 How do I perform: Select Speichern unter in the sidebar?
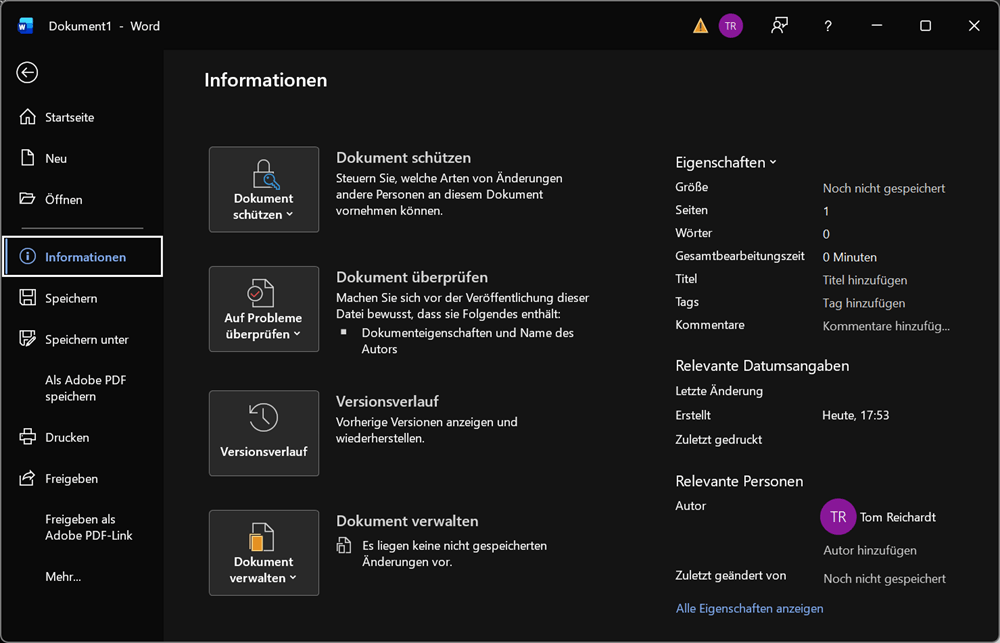point(82,339)
